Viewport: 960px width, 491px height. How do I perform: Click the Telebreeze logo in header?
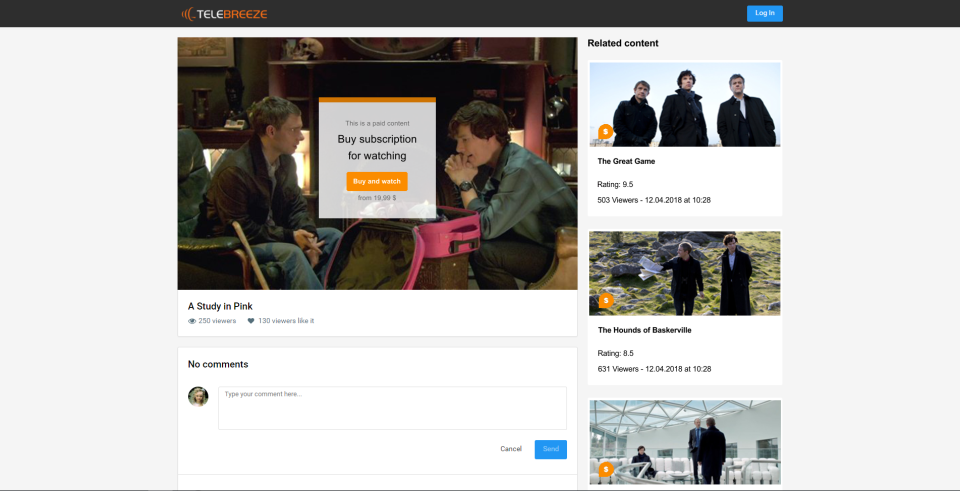[x=224, y=13]
